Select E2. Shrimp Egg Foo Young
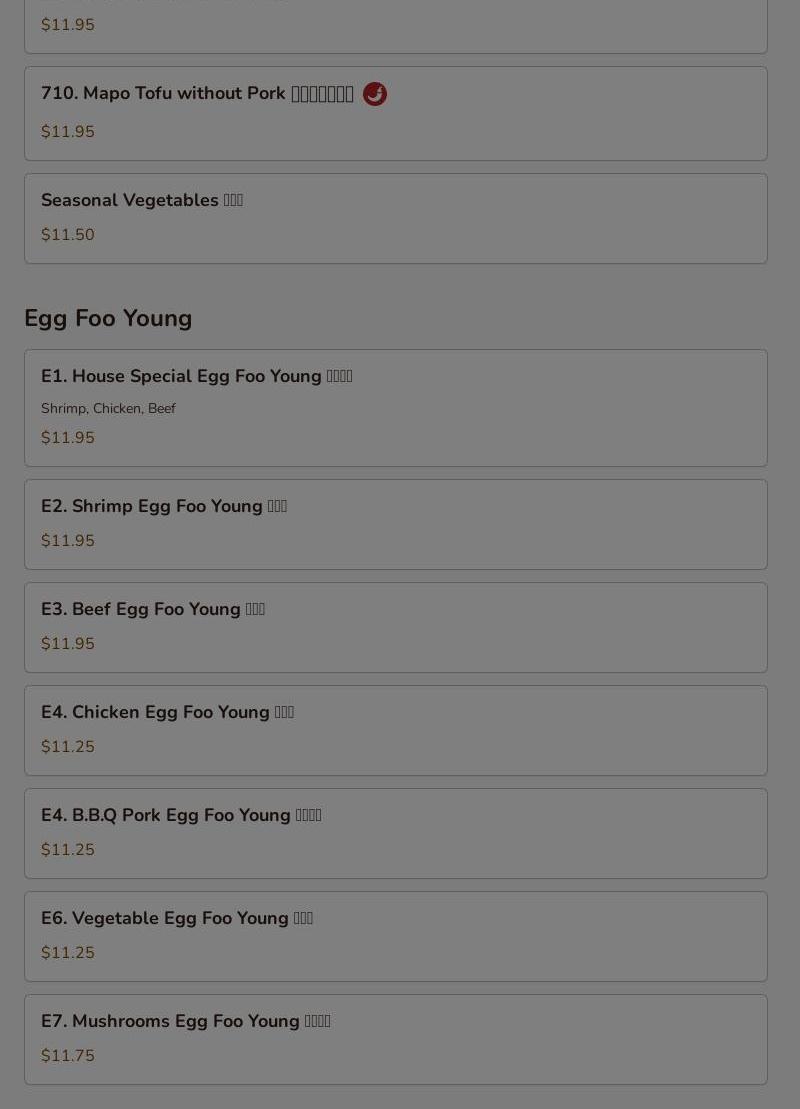The image size is (800, 1109). (x=395, y=524)
